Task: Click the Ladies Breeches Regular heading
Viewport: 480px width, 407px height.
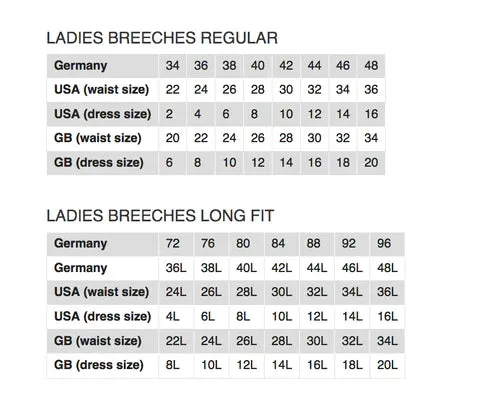Action: 162,38
